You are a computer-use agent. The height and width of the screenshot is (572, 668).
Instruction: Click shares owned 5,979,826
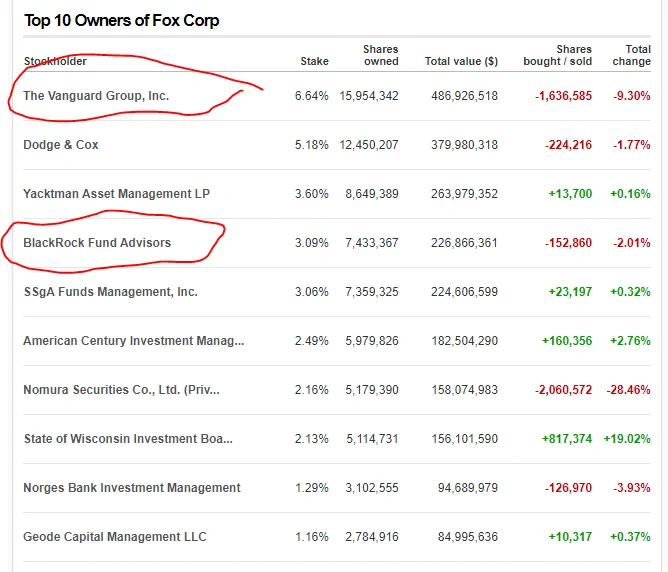(372, 341)
